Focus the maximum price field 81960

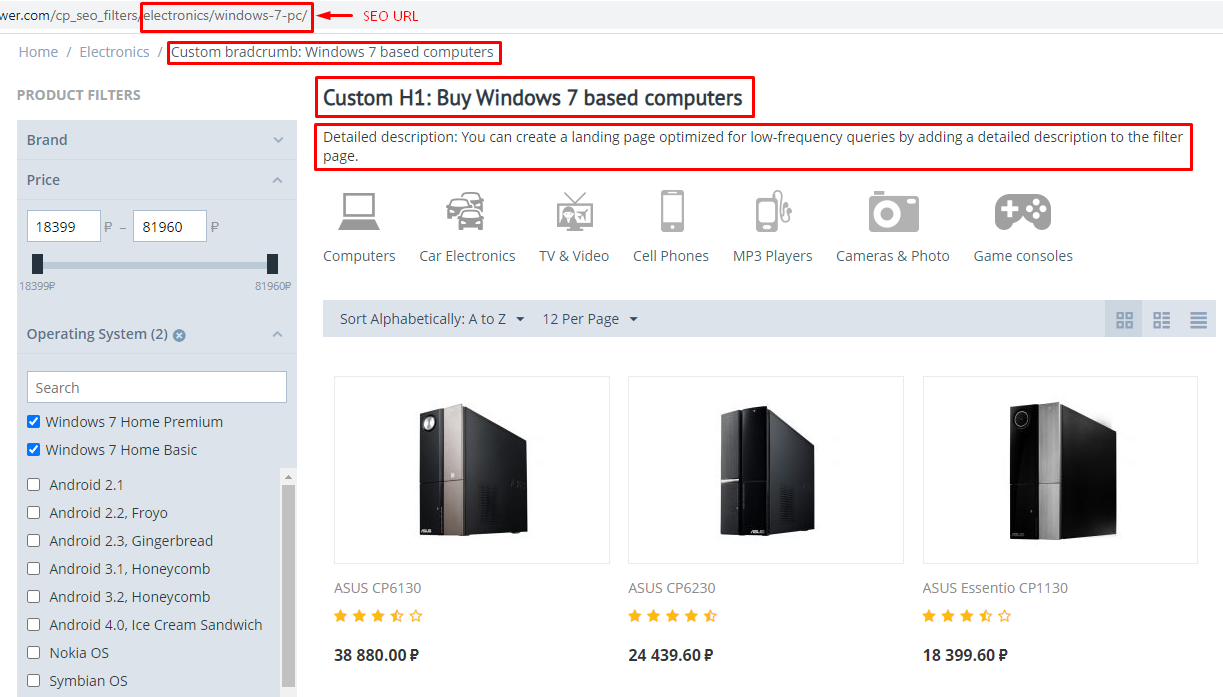tap(170, 227)
